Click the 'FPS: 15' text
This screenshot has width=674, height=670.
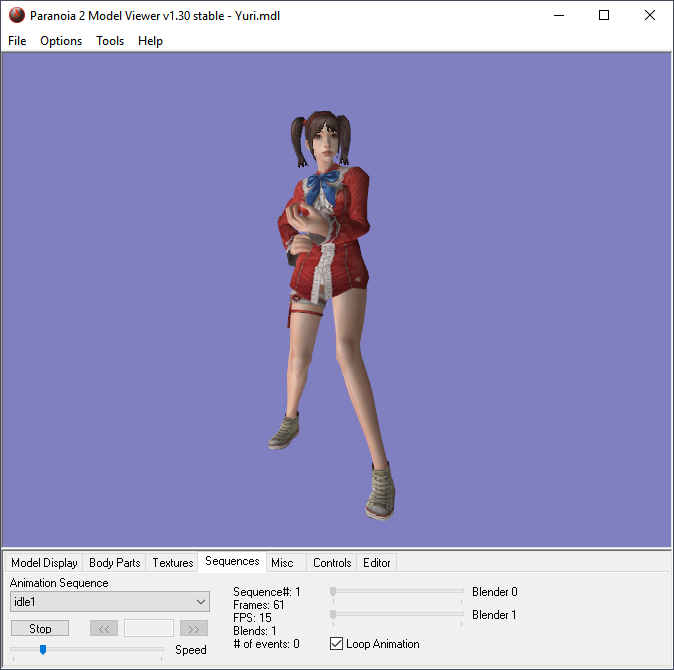(252, 618)
